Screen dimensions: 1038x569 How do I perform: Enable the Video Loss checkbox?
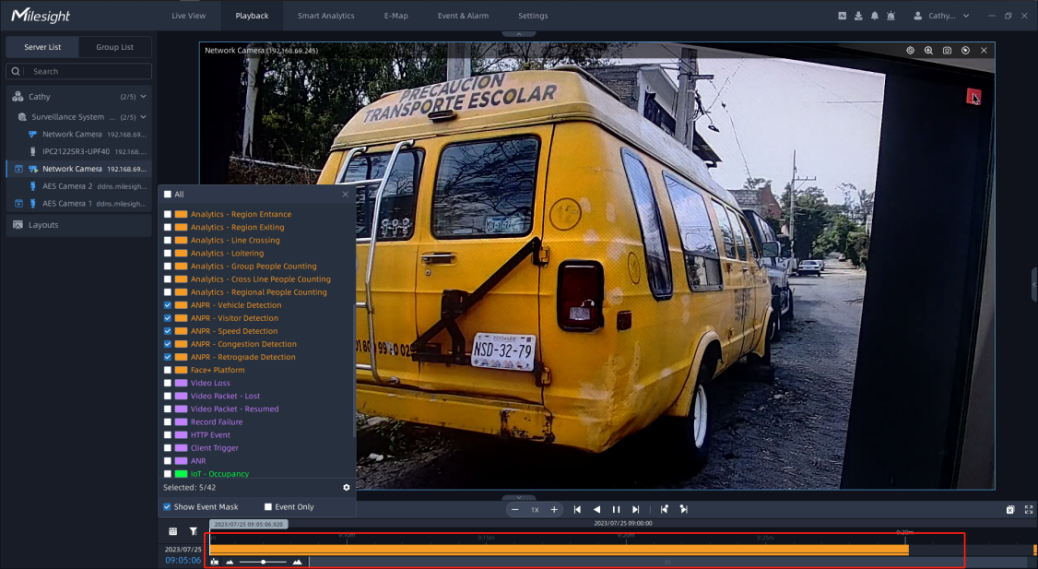(x=167, y=383)
